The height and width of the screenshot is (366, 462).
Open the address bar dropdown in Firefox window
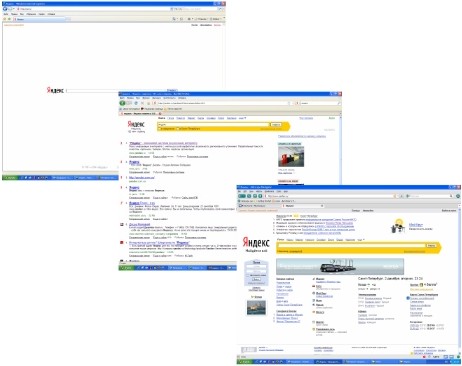(289, 103)
